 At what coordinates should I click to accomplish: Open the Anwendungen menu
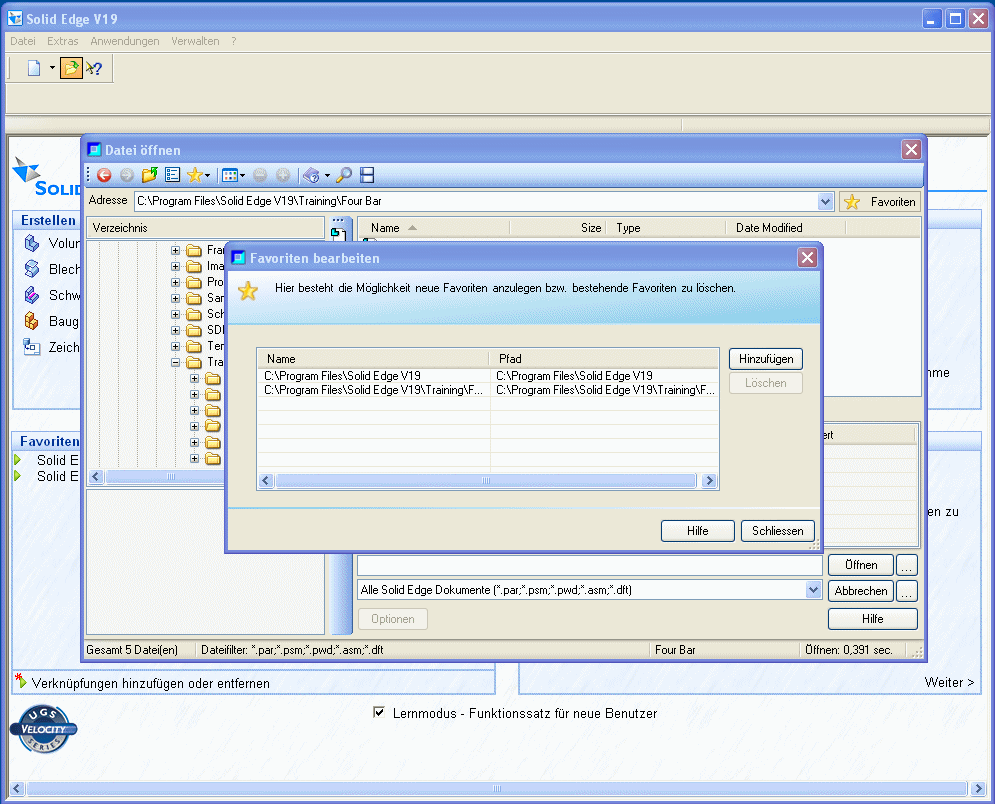(125, 41)
